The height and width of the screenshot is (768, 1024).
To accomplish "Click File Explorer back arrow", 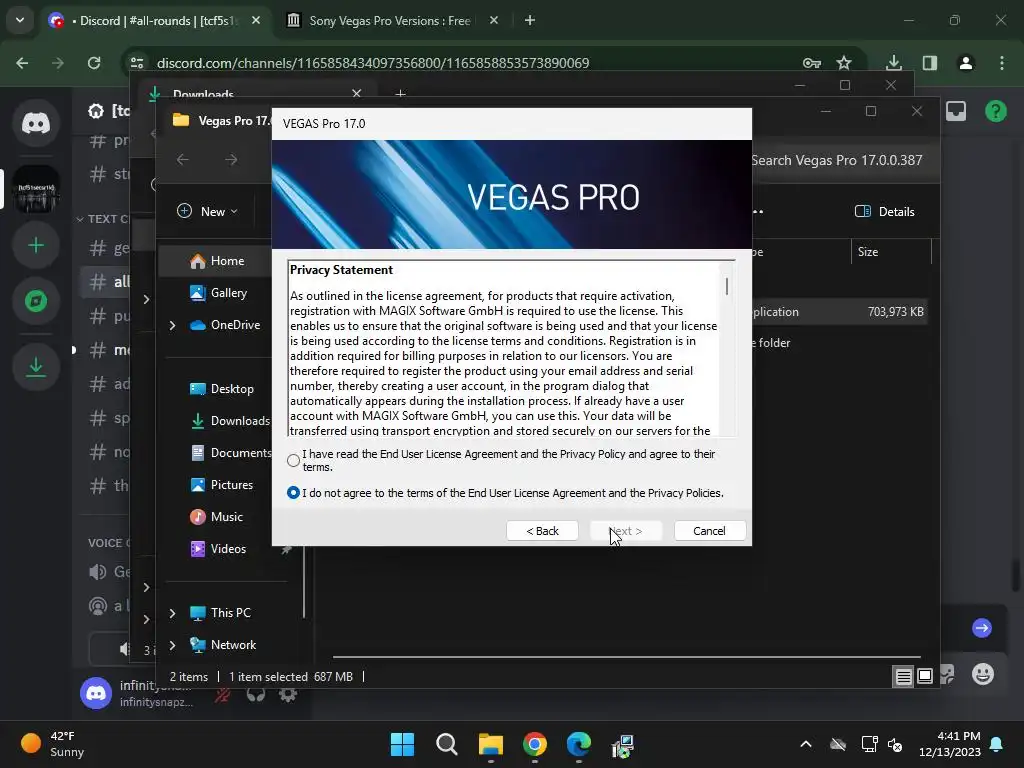I will pos(183,159).
